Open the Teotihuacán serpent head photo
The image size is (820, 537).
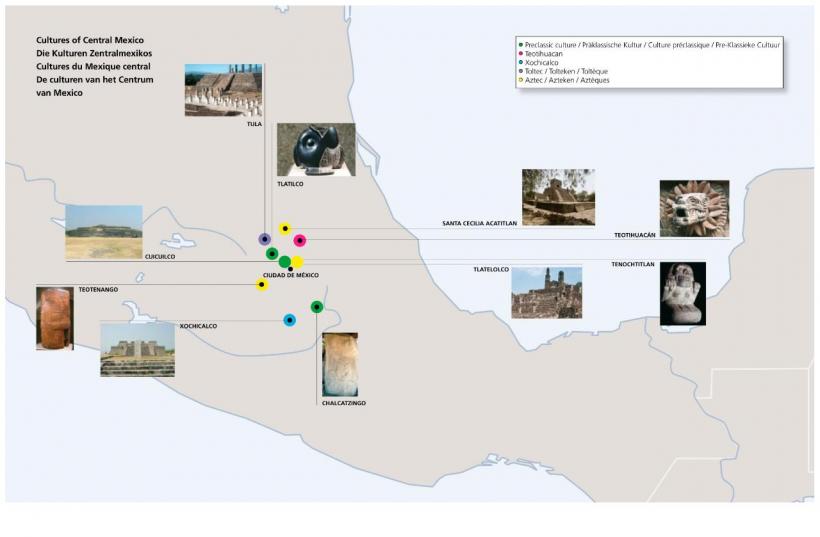tap(694, 209)
